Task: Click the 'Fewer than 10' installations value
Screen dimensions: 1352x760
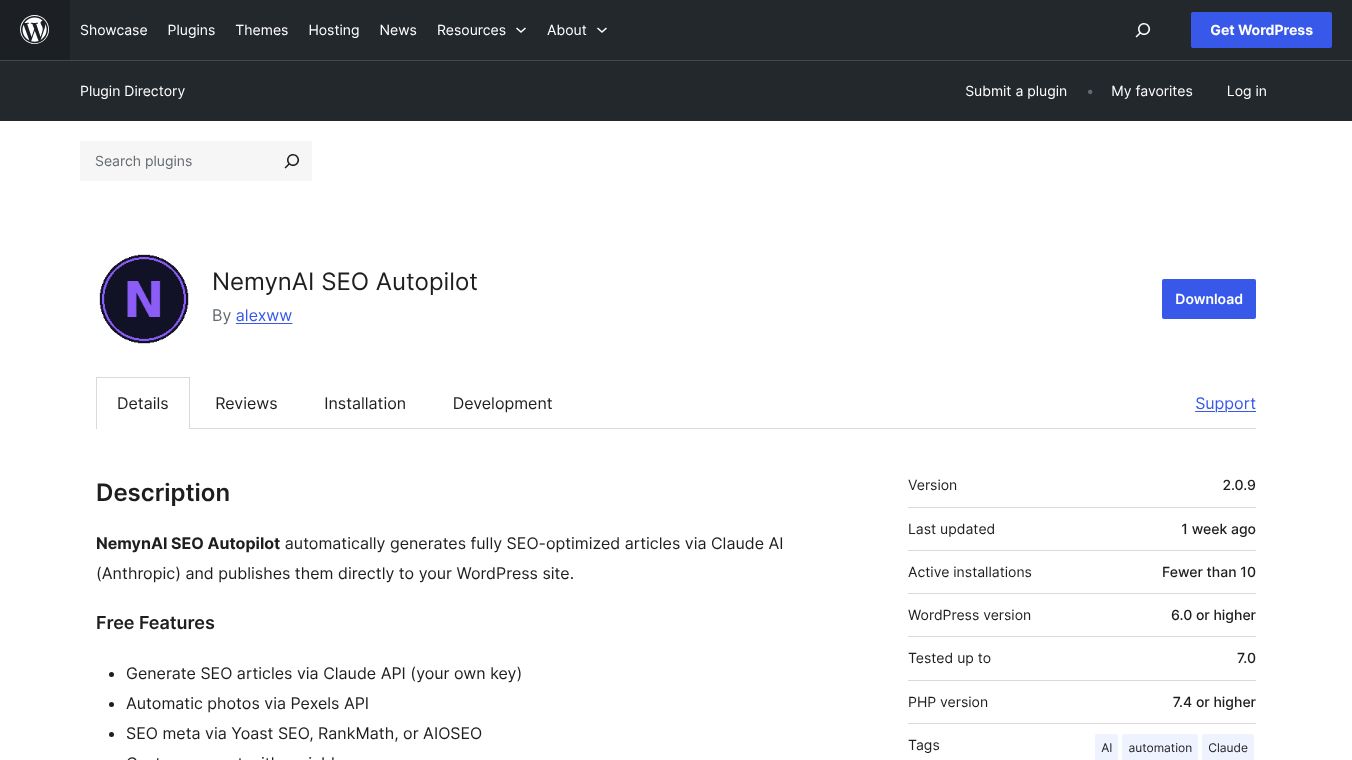Action: [x=1209, y=572]
